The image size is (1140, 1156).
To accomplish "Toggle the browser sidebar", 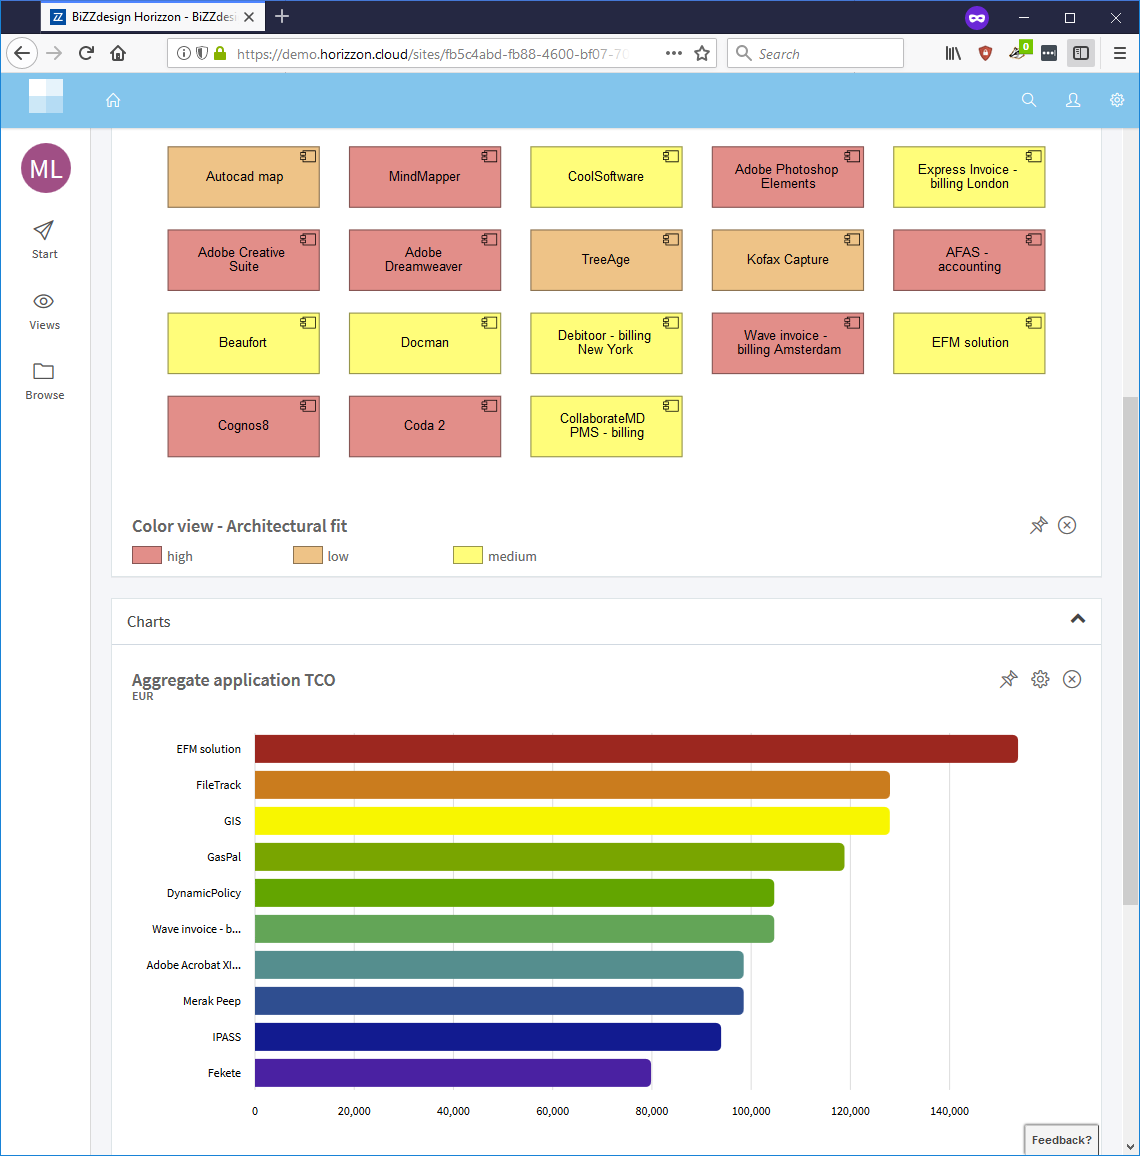I will 1081,53.
